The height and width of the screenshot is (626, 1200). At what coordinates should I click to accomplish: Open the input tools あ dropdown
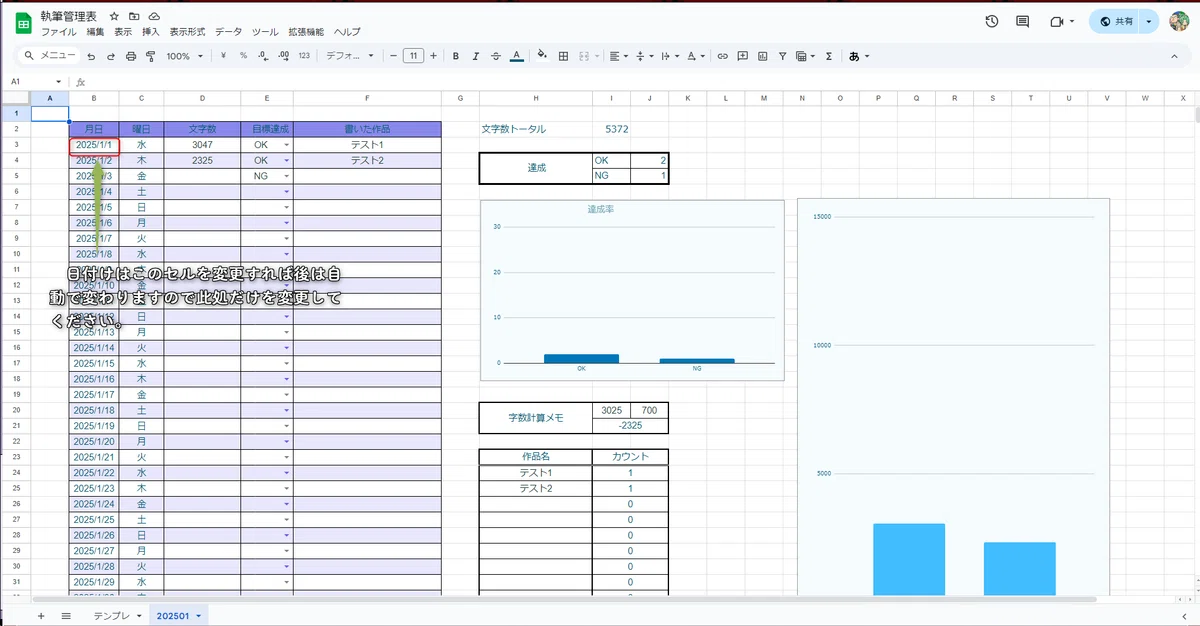point(859,56)
